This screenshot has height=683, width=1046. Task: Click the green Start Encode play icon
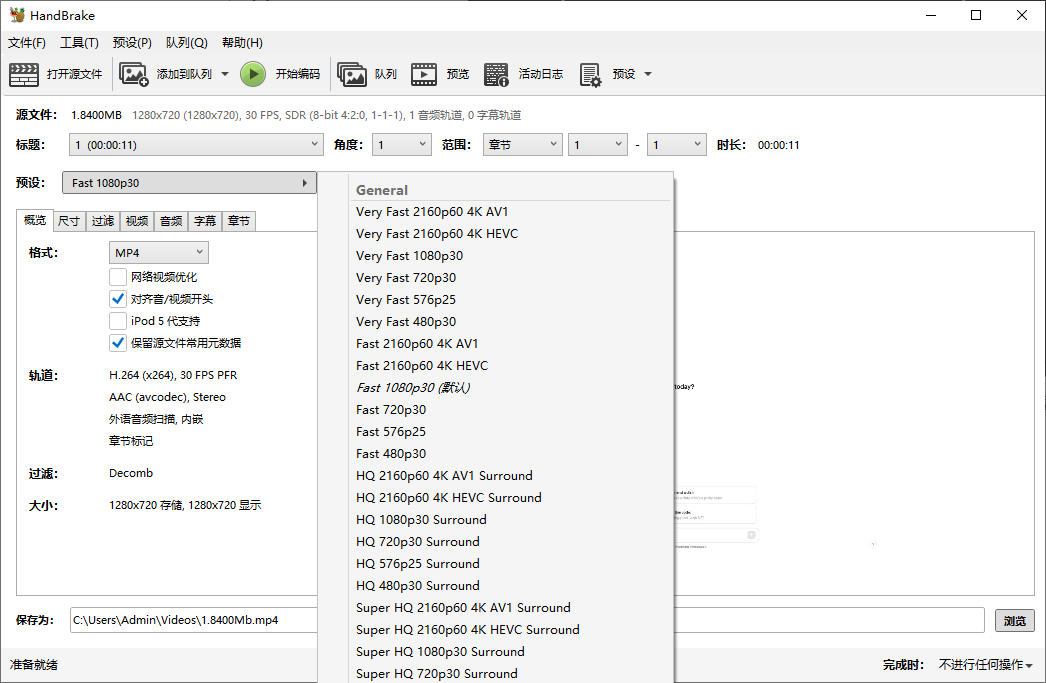coord(253,74)
